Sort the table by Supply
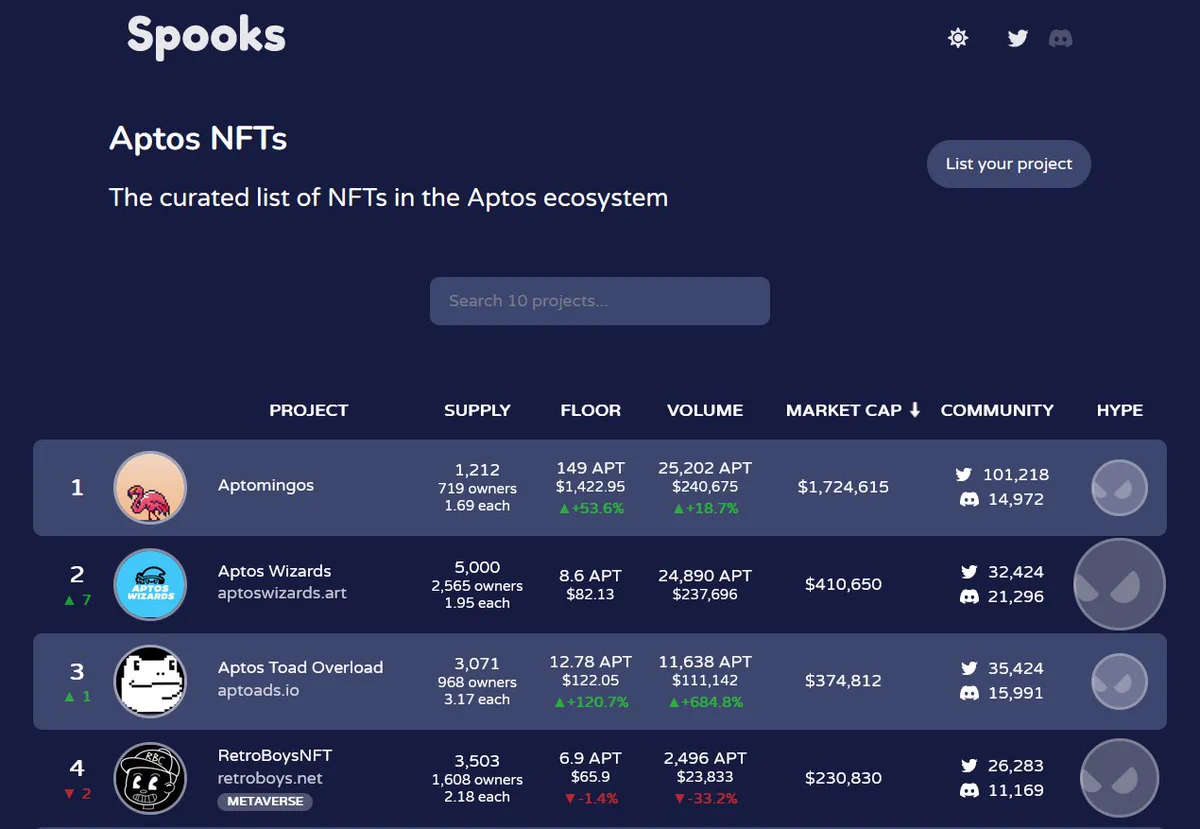 point(477,410)
